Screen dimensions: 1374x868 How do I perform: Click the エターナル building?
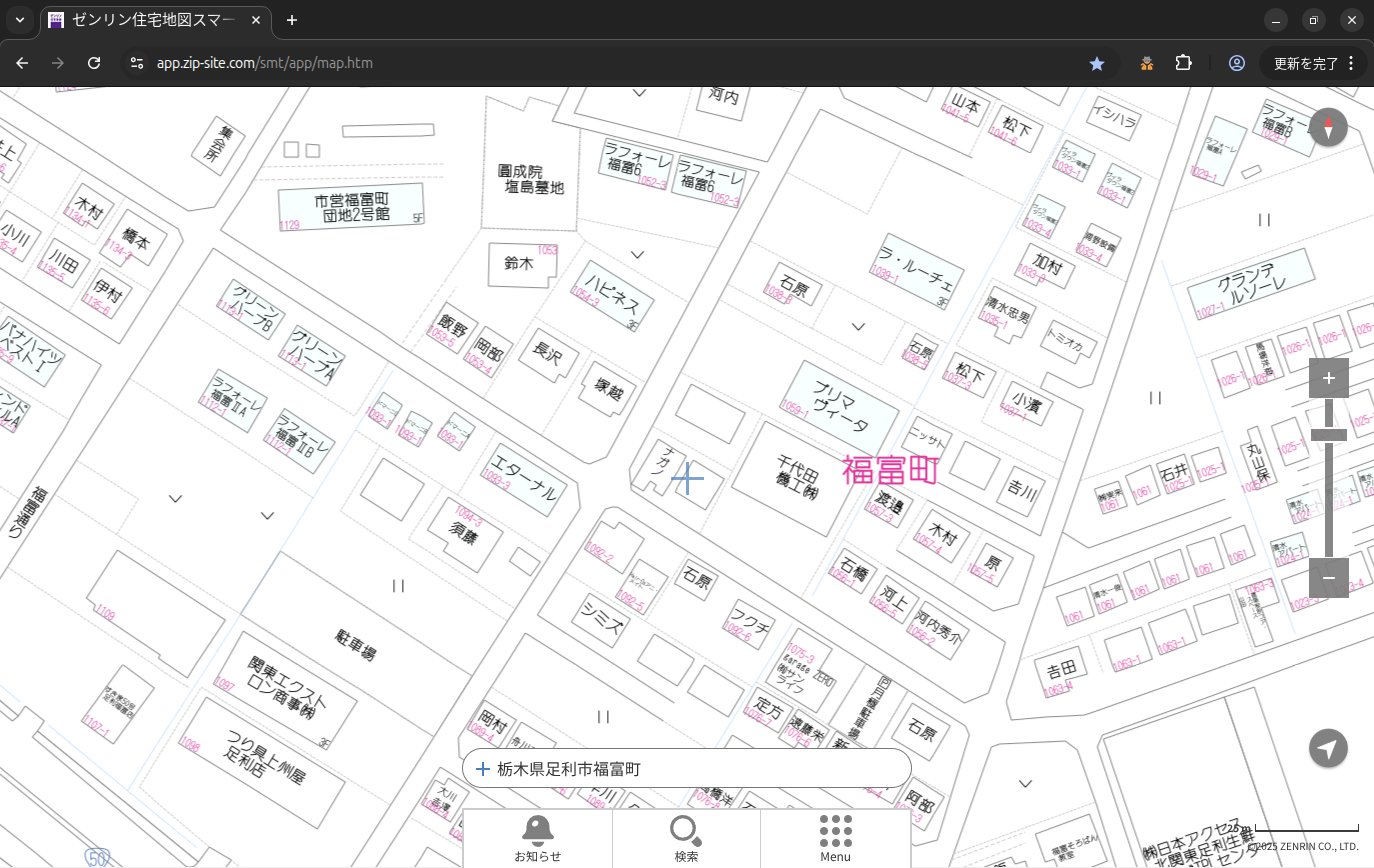click(524, 478)
